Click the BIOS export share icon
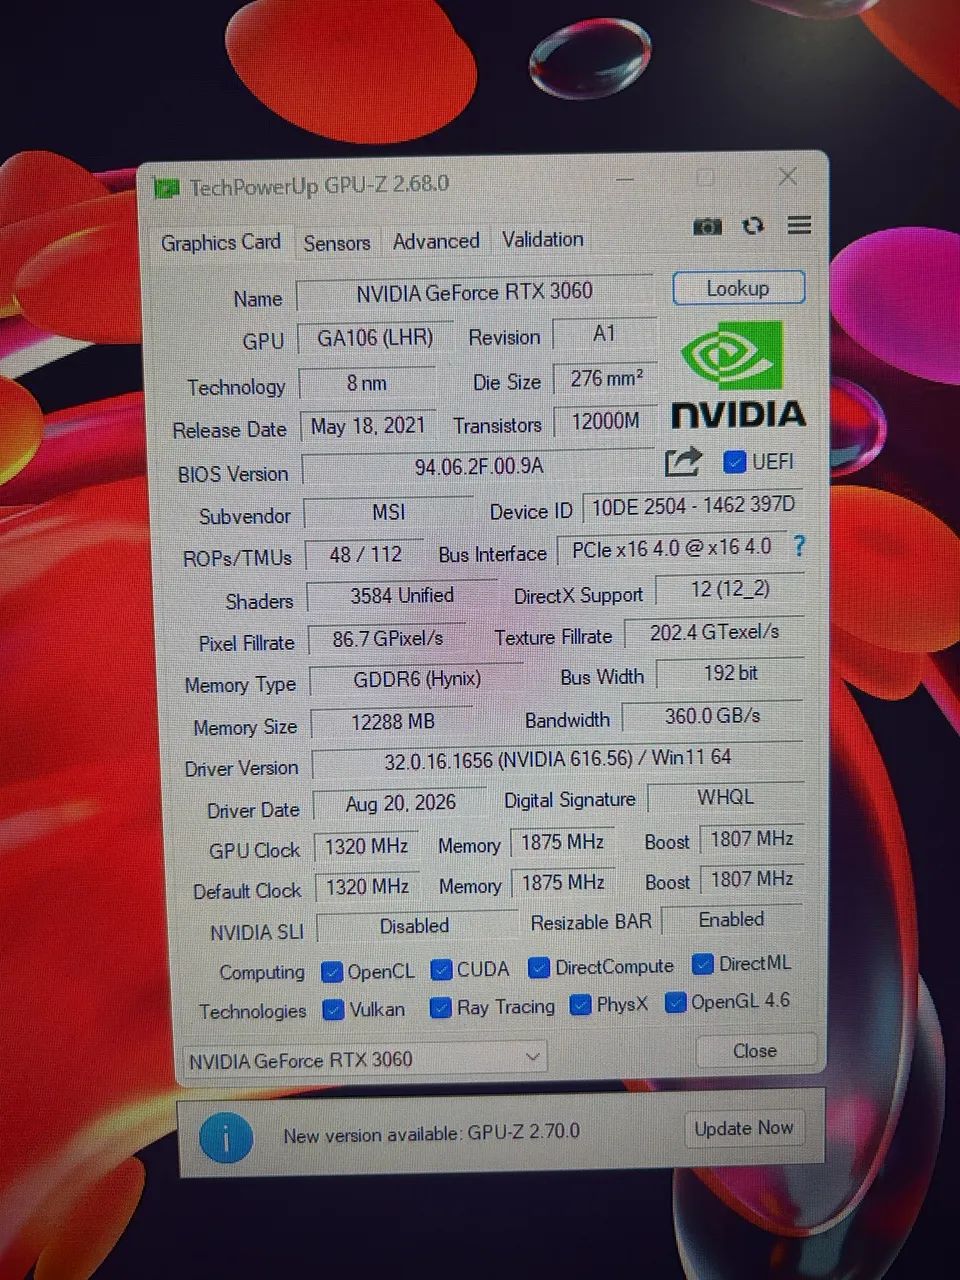 coord(683,462)
